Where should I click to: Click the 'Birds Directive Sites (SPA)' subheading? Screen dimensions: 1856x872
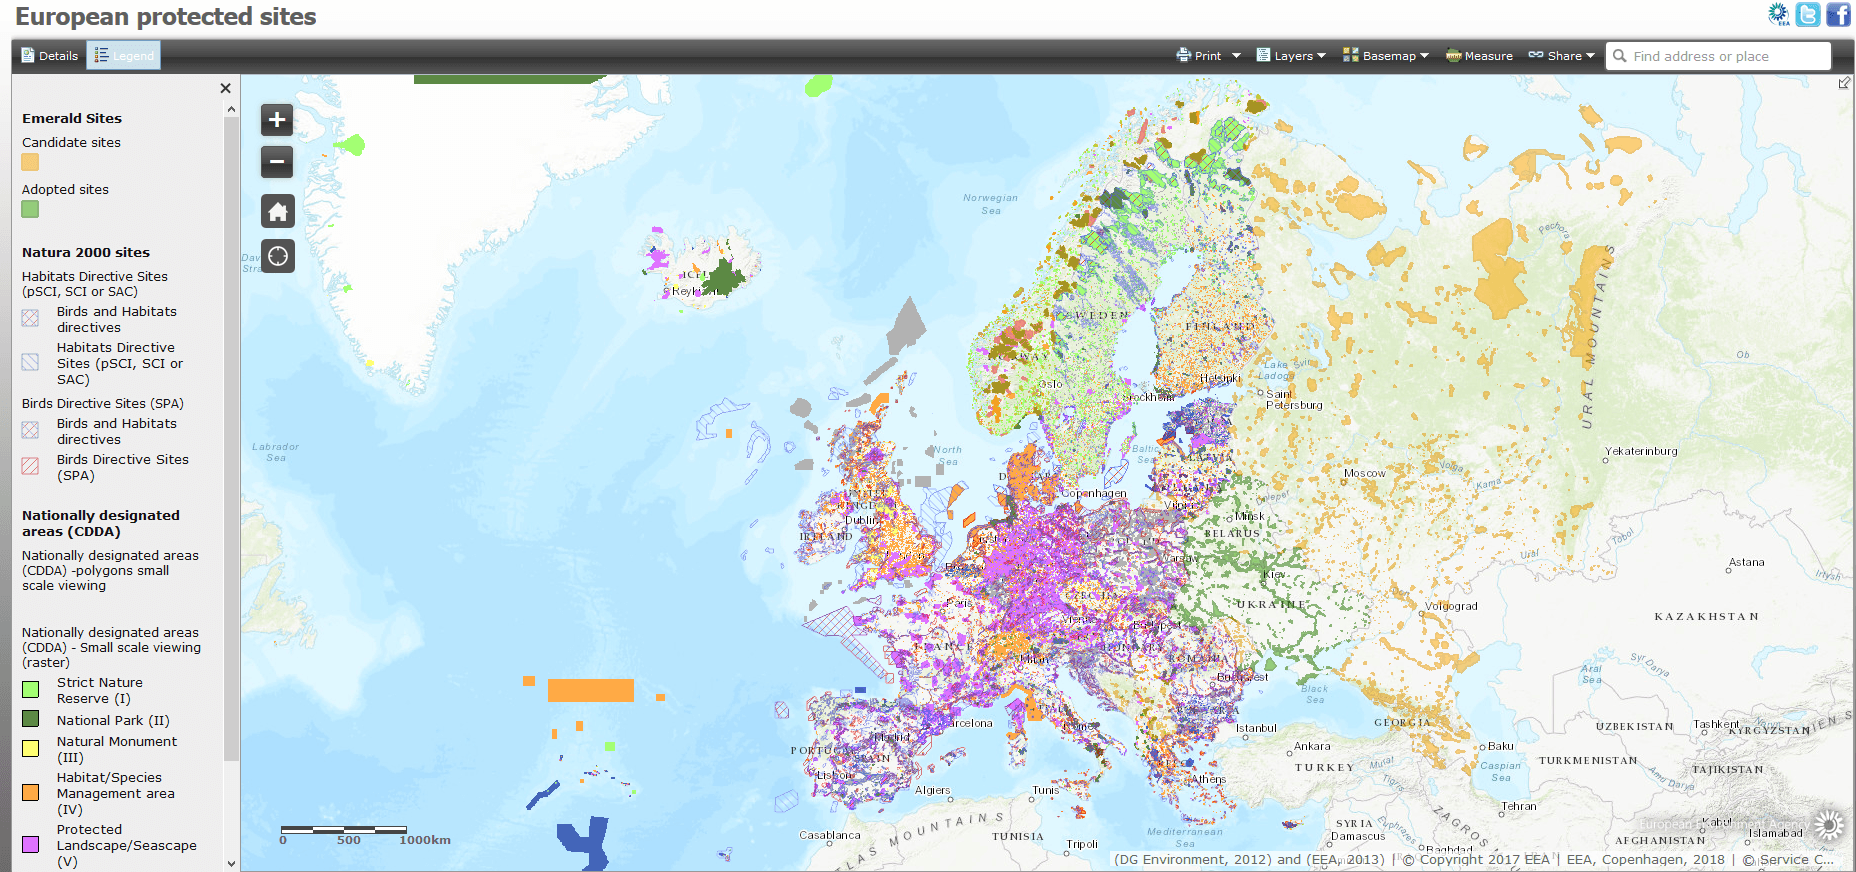click(103, 403)
